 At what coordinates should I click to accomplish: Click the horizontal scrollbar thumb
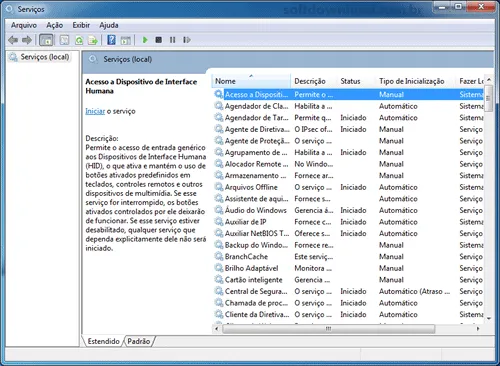(x=328, y=329)
